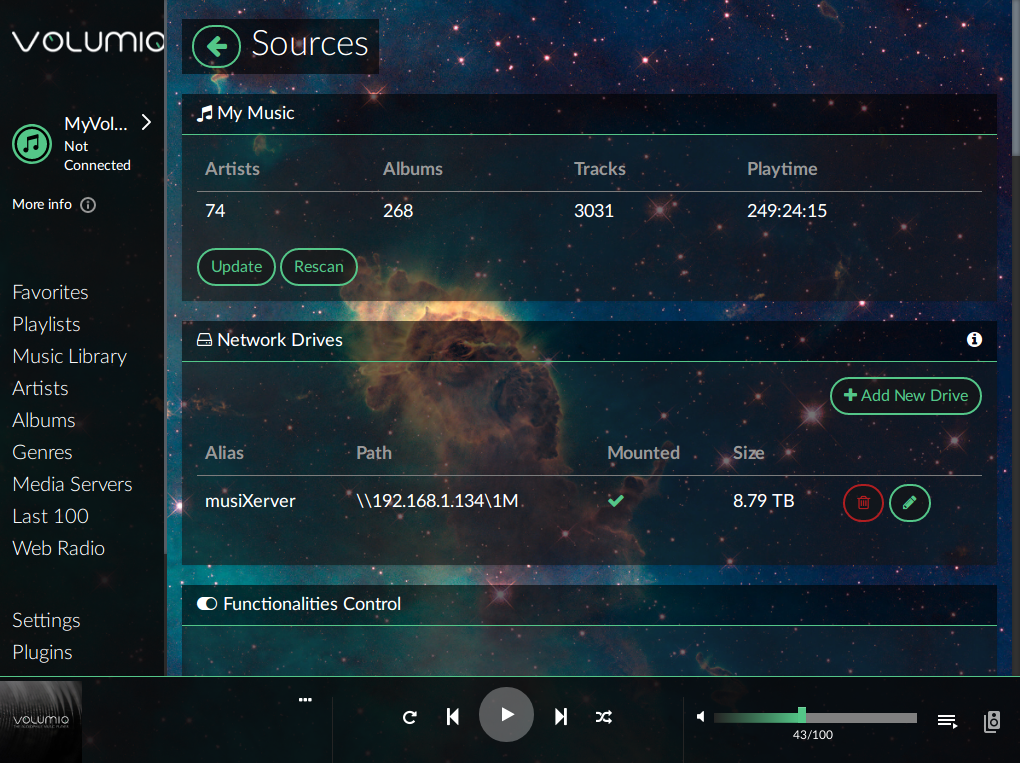Open the three-dots track options menu
Image resolution: width=1020 pixels, height=763 pixels.
305,700
